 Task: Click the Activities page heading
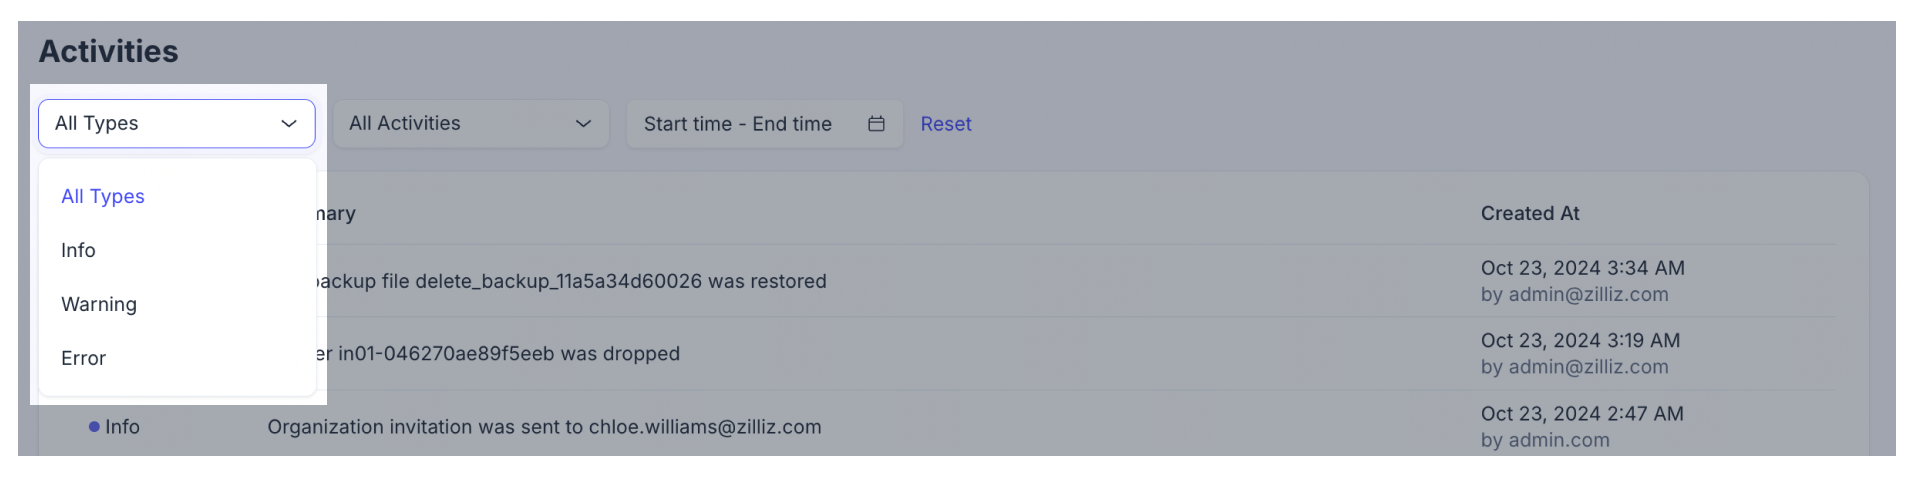(108, 52)
